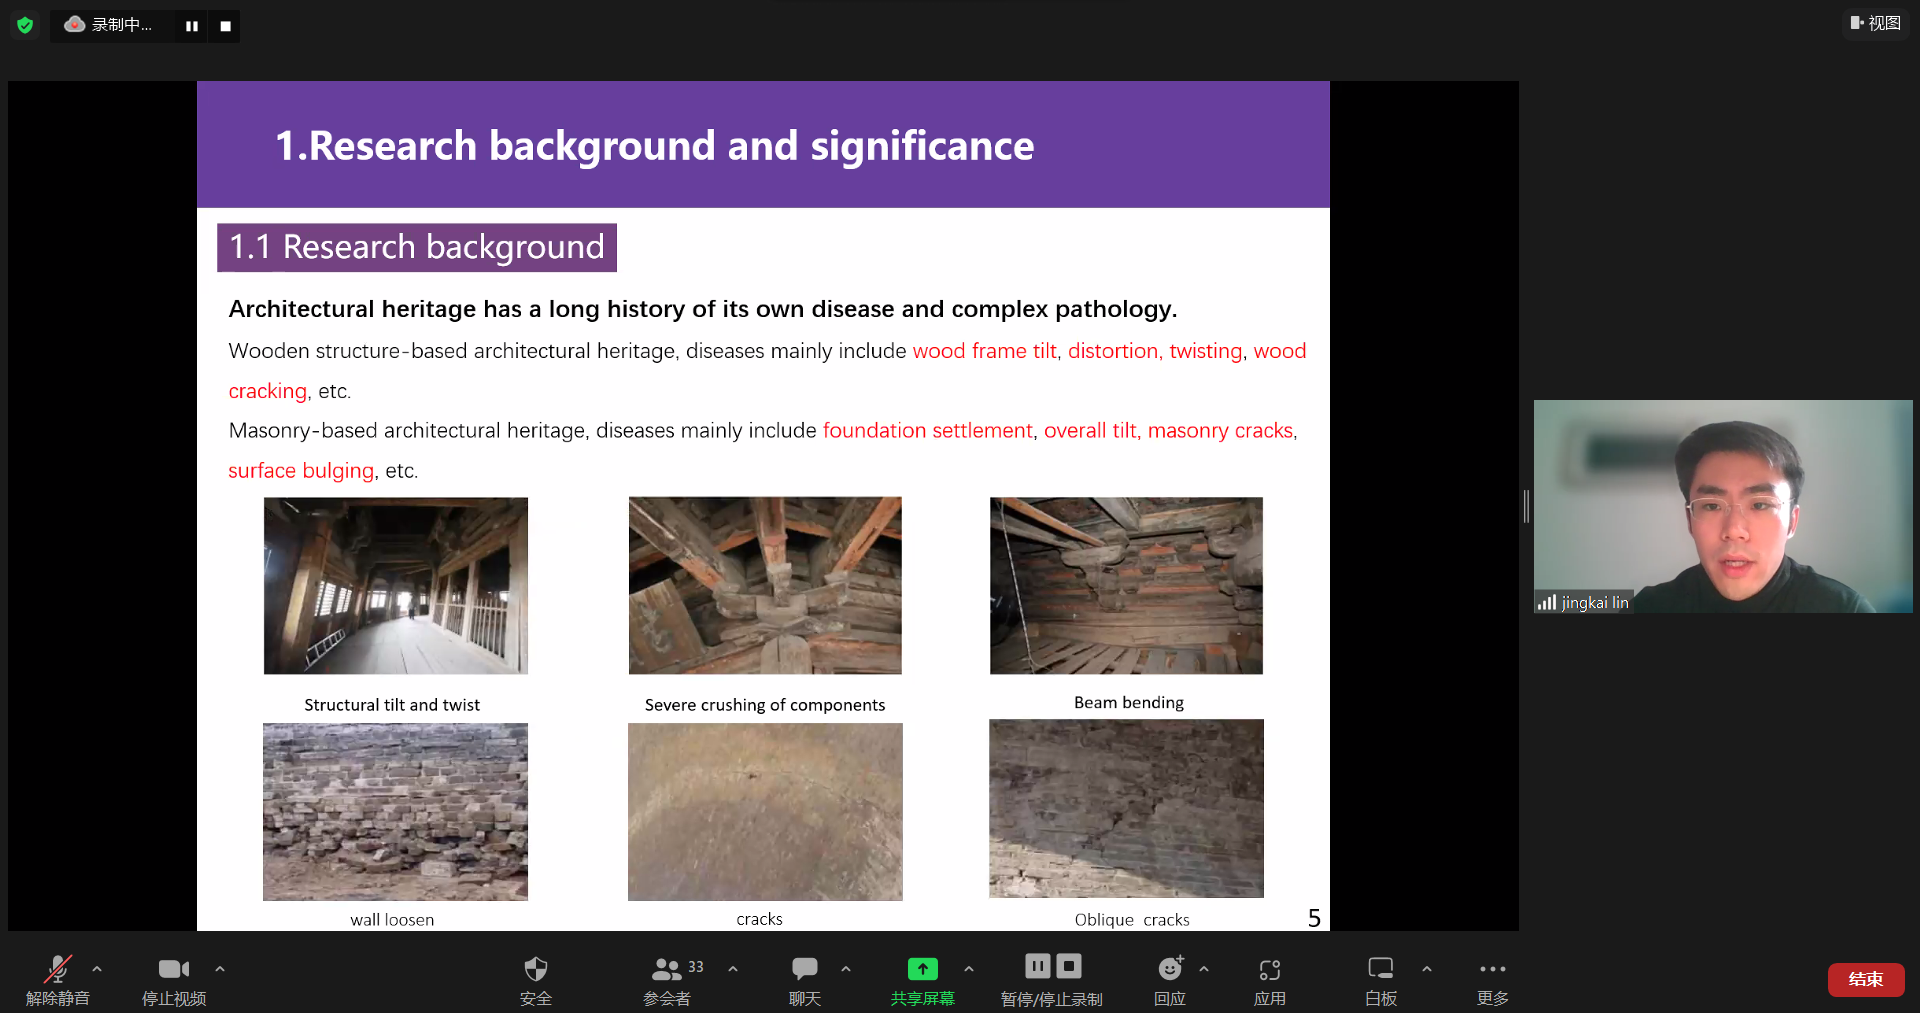Screen dimensions: 1920x1013
Task: Click the 'Structural tilt and twist' photo
Action: point(396,586)
